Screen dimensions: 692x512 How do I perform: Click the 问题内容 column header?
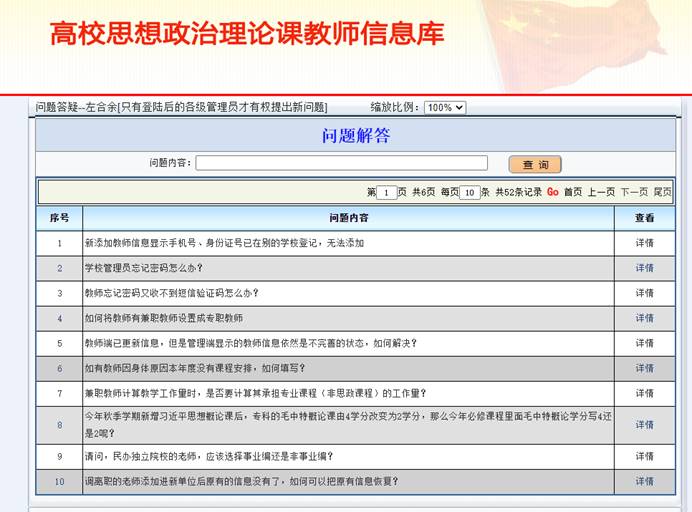(x=348, y=218)
